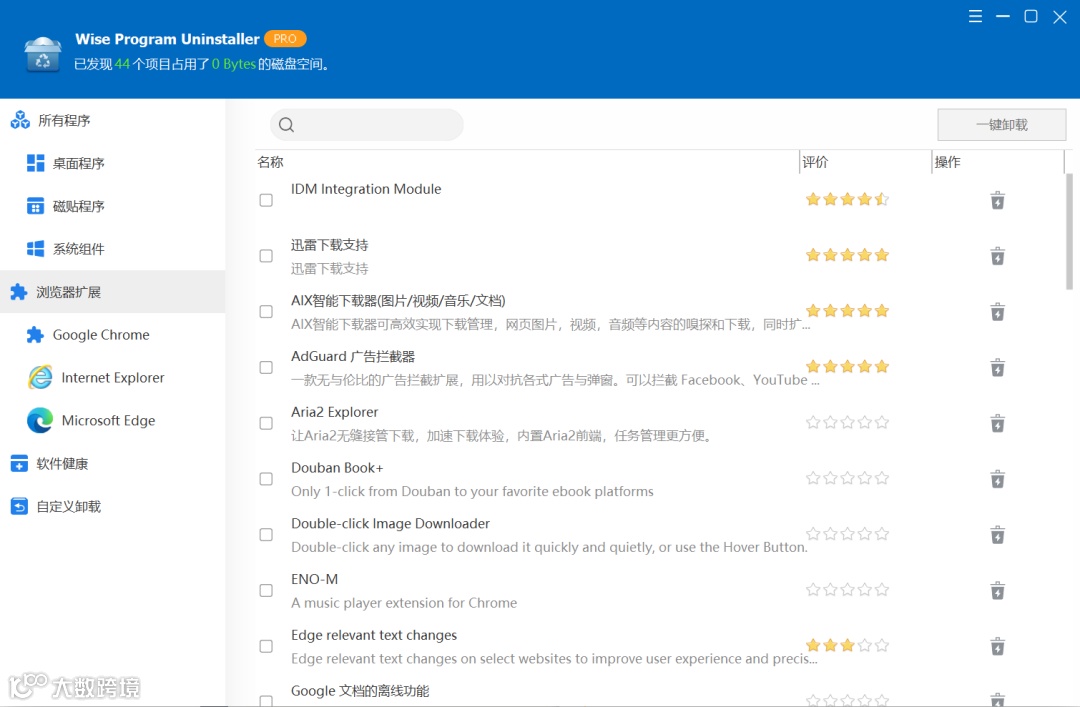Select the Aria2 Explorer row title
Image resolution: width=1080 pixels, height=707 pixels.
[335, 412]
